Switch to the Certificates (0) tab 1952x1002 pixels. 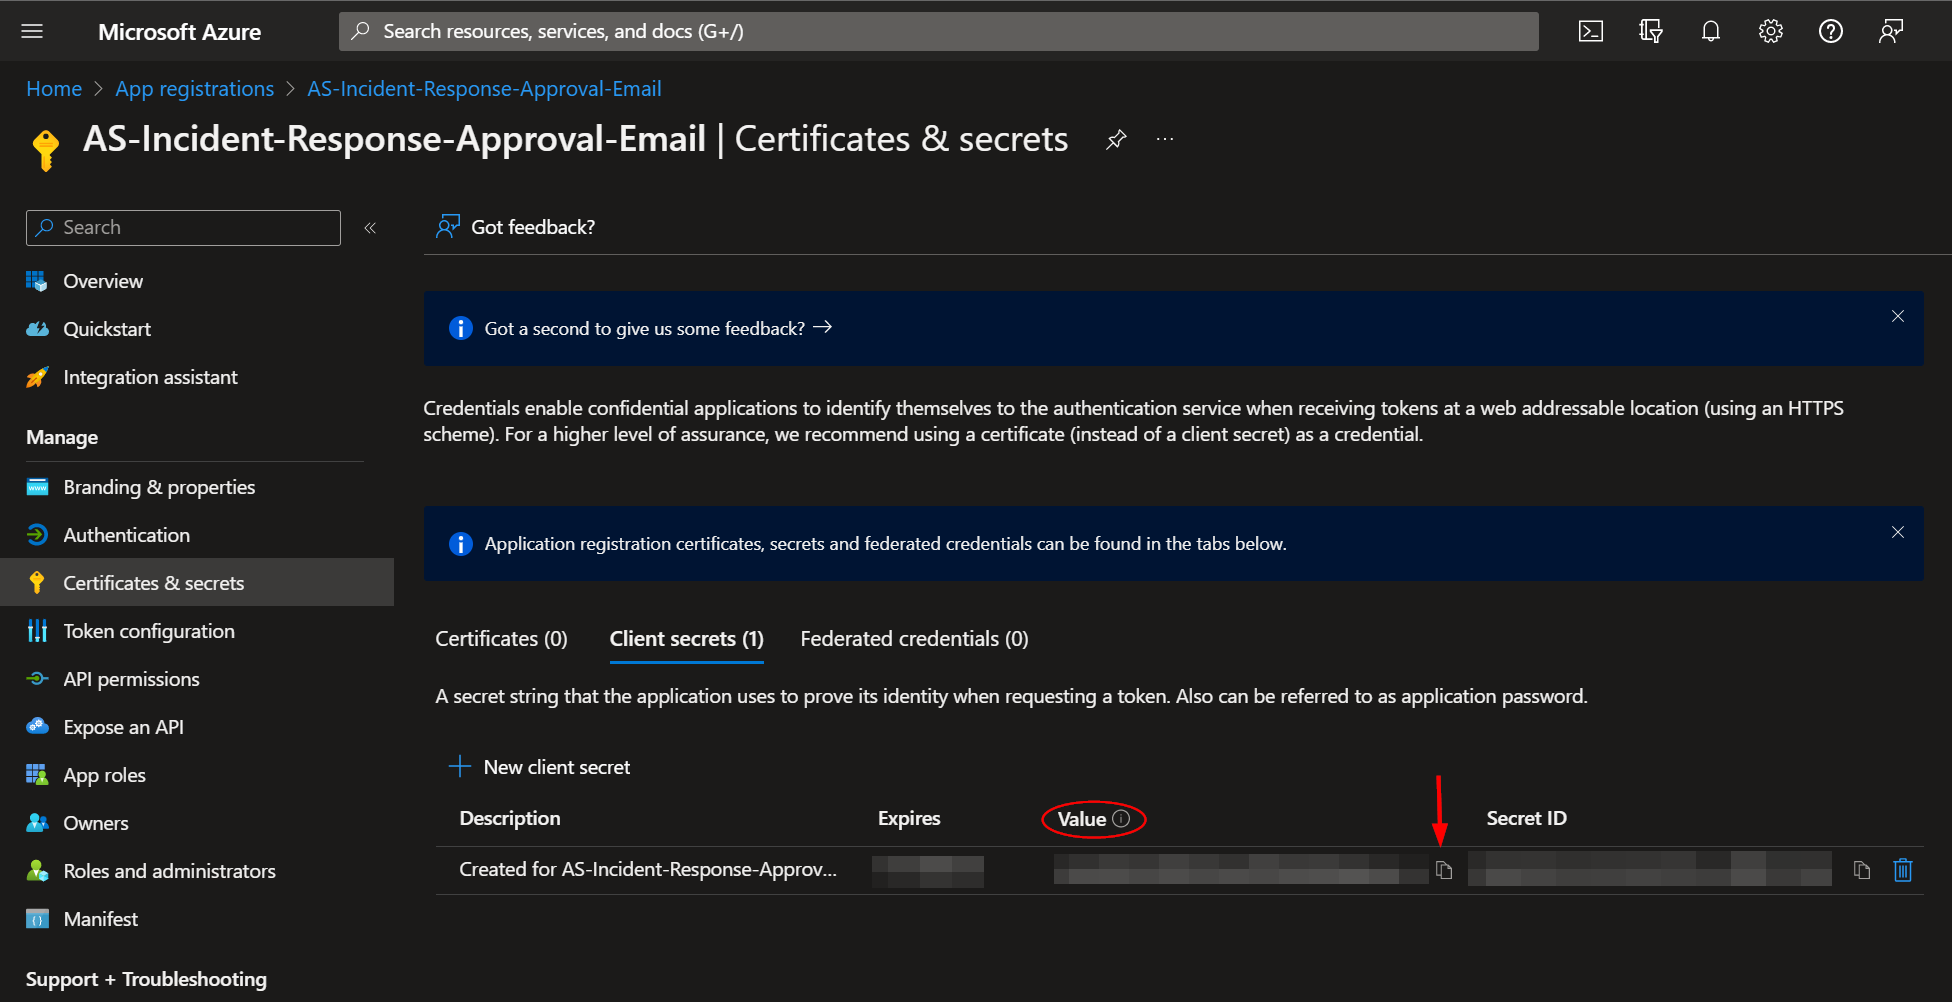(501, 639)
